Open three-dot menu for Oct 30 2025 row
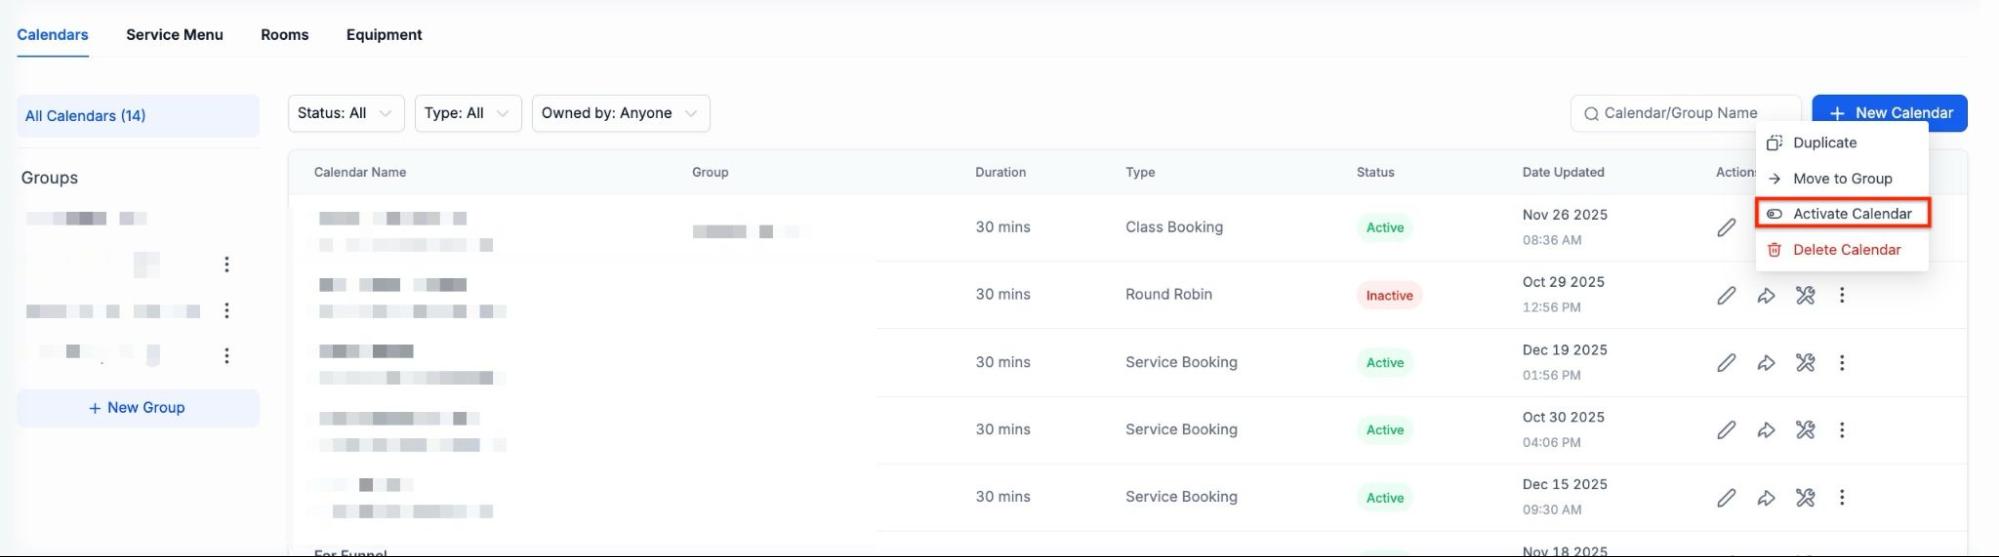1999x557 pixels. (x=1841, y=430)
